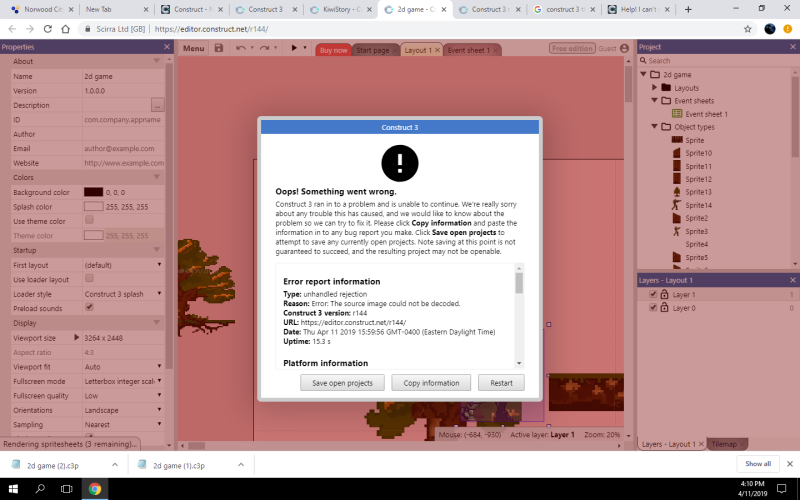
Task: Click the undo icon in toolbar
Action: point(240,48)
